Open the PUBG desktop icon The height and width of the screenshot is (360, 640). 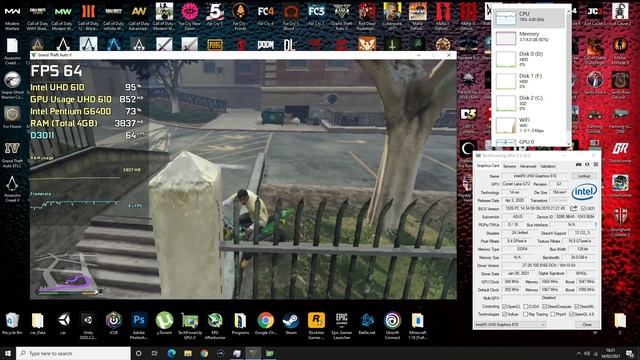tap(215, 44)
